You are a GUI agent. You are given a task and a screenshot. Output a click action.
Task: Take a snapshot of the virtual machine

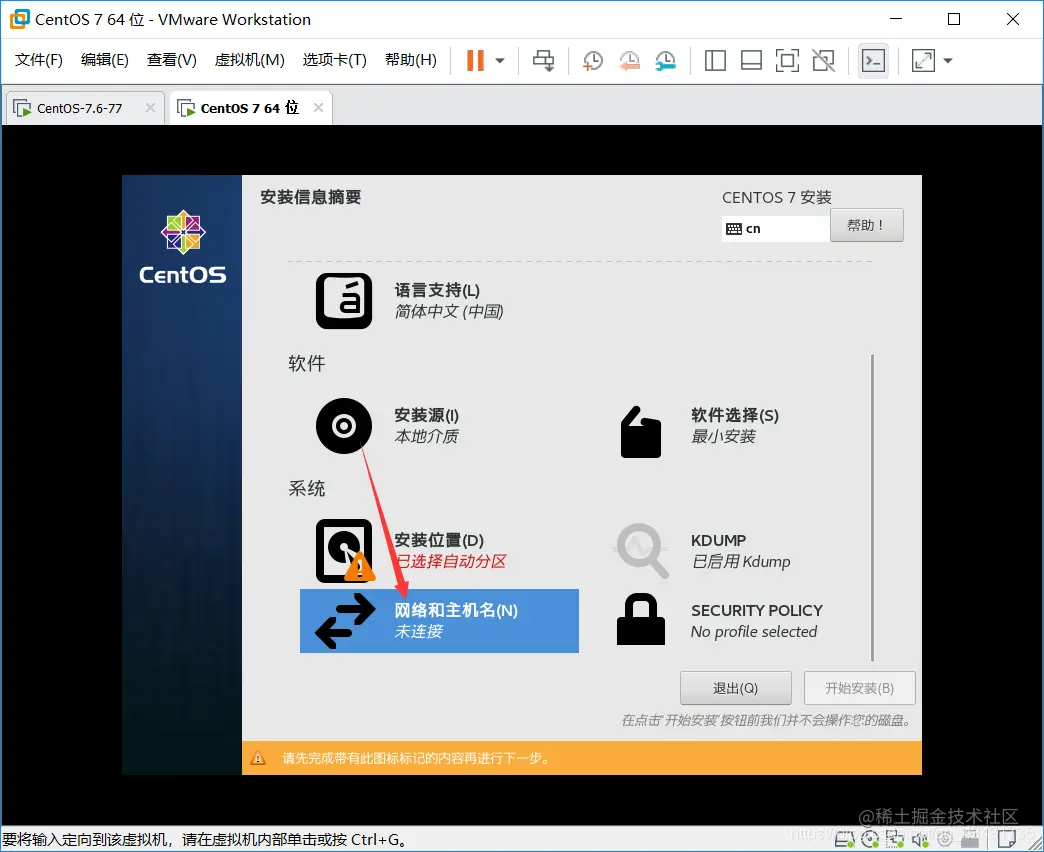click(x=593, y=61)
